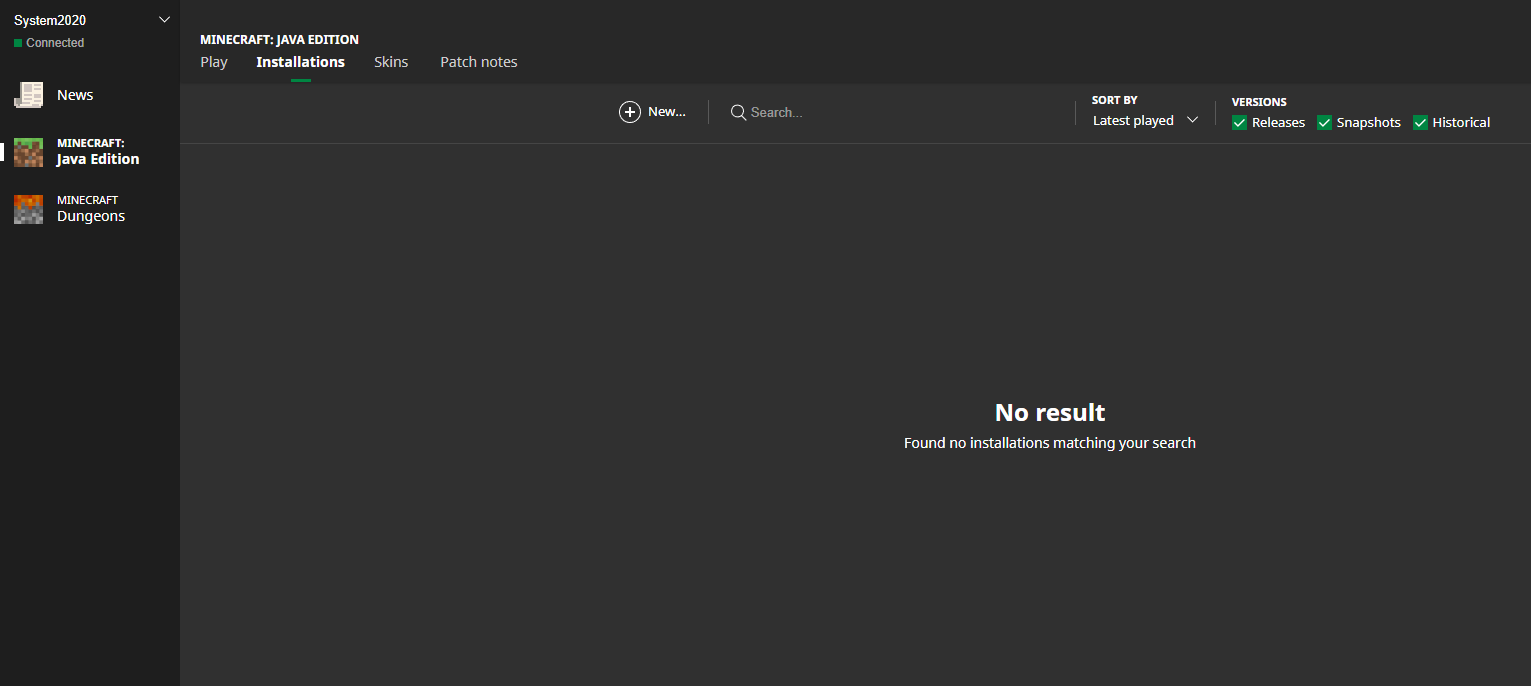Click the New... installation button
This screenshot has height=686, width=1531.
653,112
